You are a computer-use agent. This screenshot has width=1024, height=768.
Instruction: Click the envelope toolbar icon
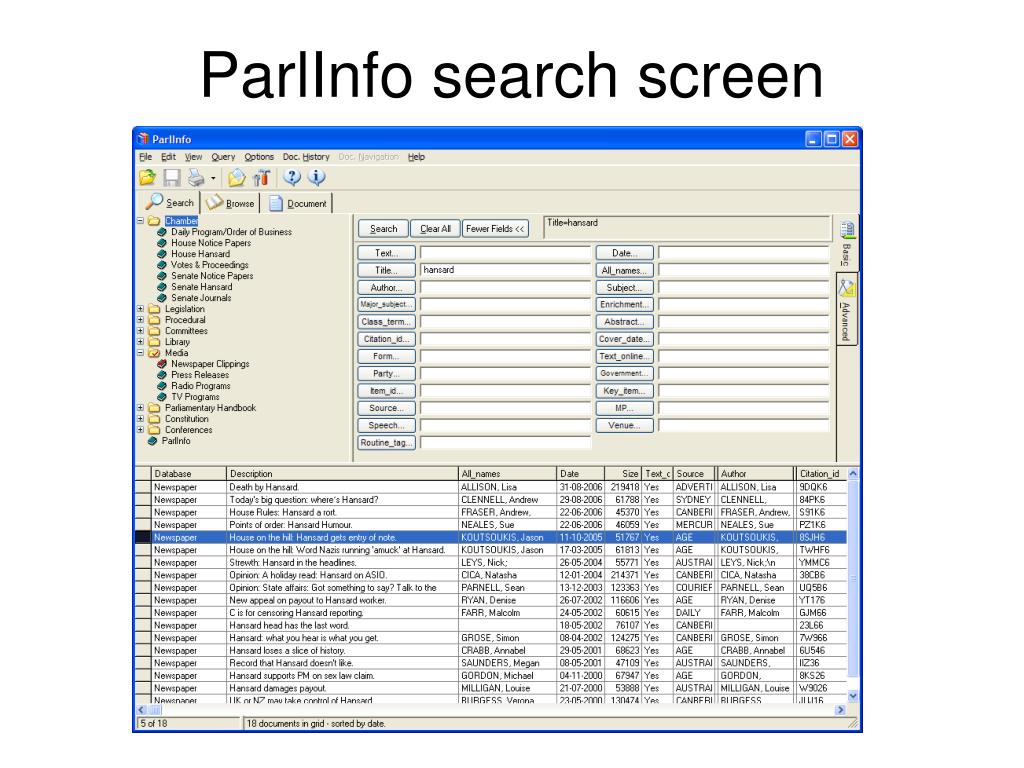tap(236, 178)
